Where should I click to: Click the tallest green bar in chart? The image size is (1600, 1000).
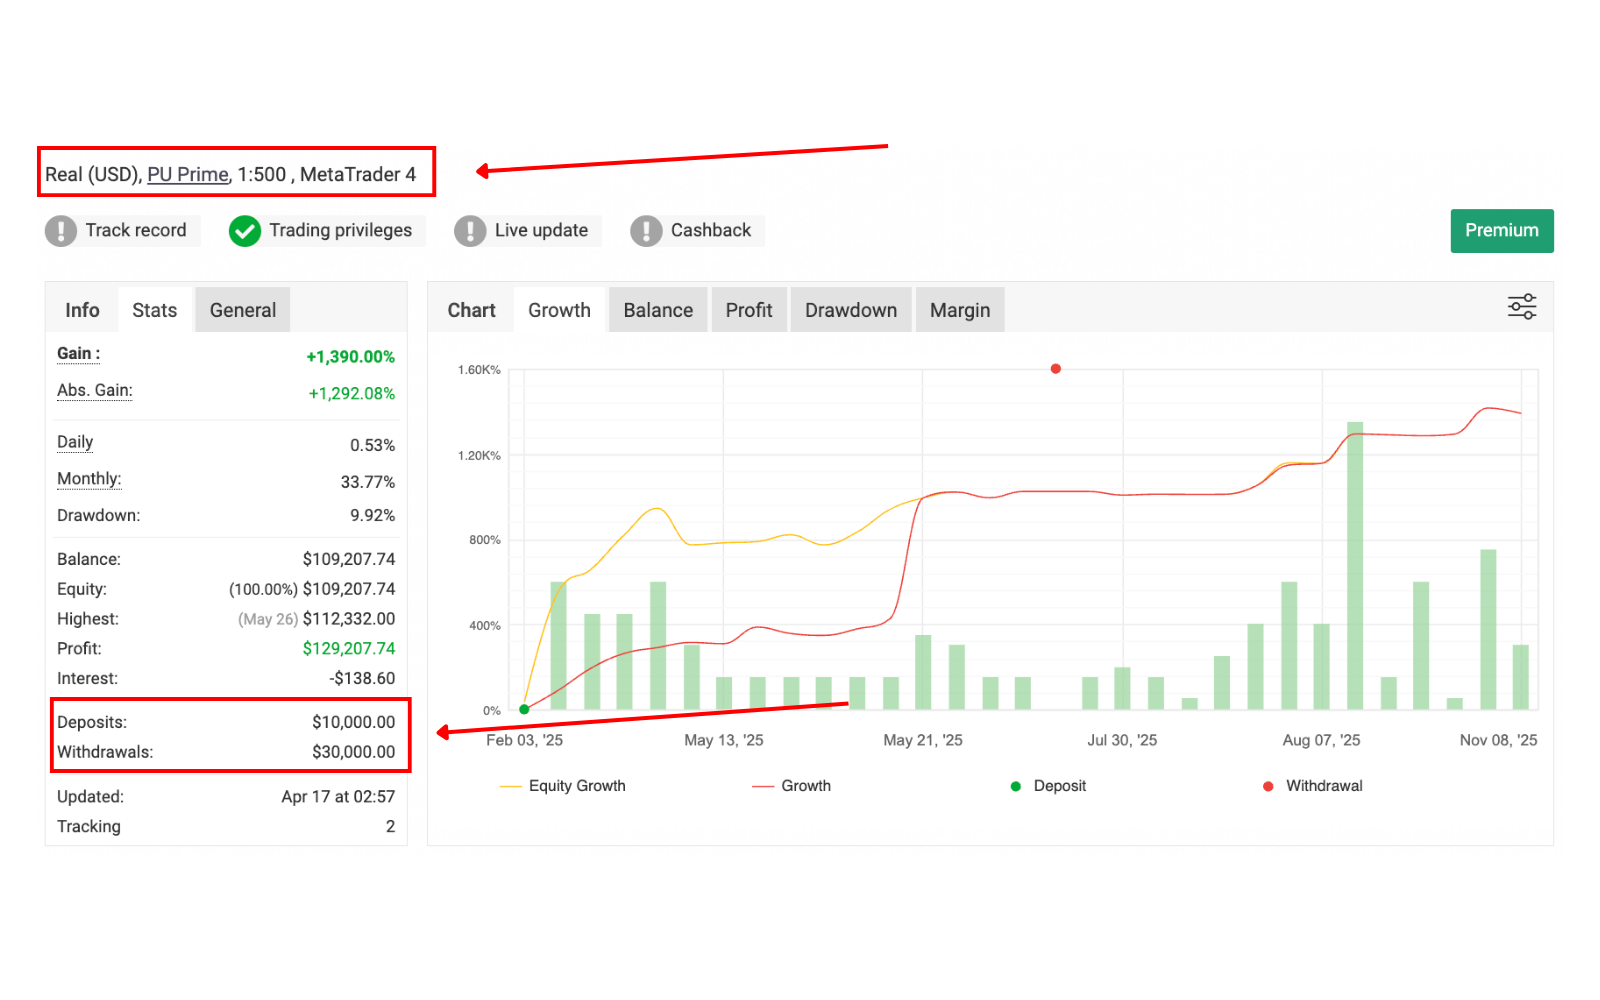tap(1355, 566)
